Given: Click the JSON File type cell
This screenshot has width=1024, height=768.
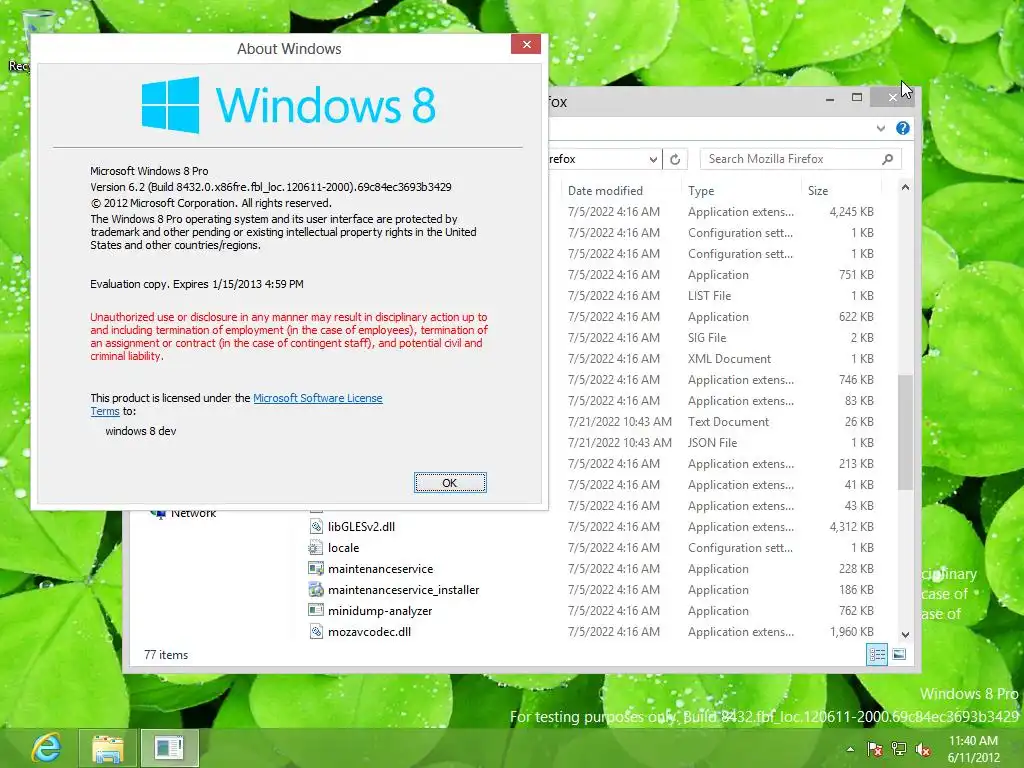Looking at the screenshot, I should [712, 443].
